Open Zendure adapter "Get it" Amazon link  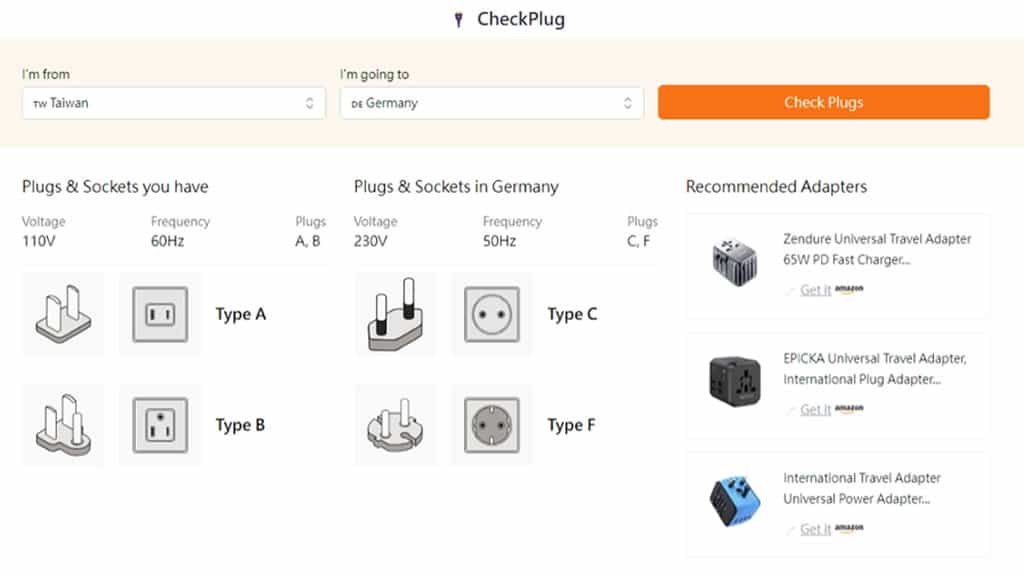[x=816, y=290]
